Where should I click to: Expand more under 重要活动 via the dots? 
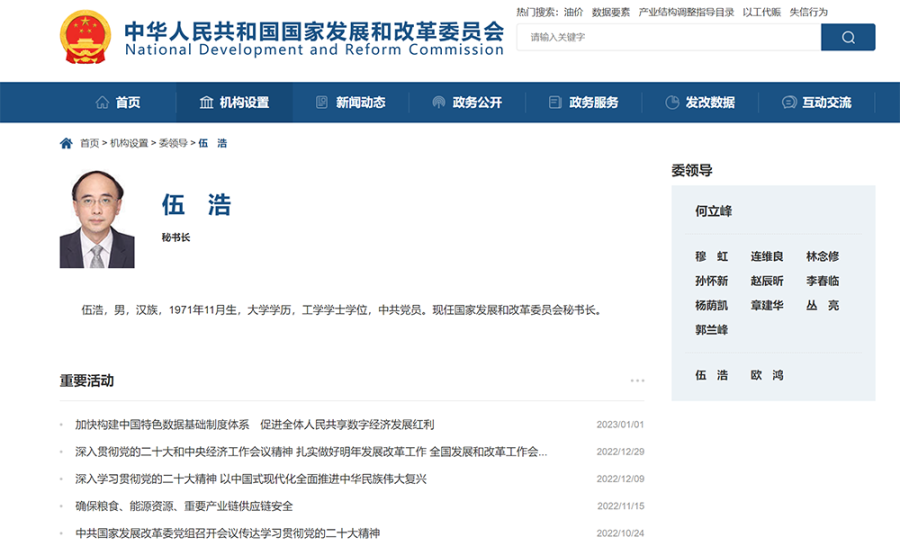tap(637, 381)
